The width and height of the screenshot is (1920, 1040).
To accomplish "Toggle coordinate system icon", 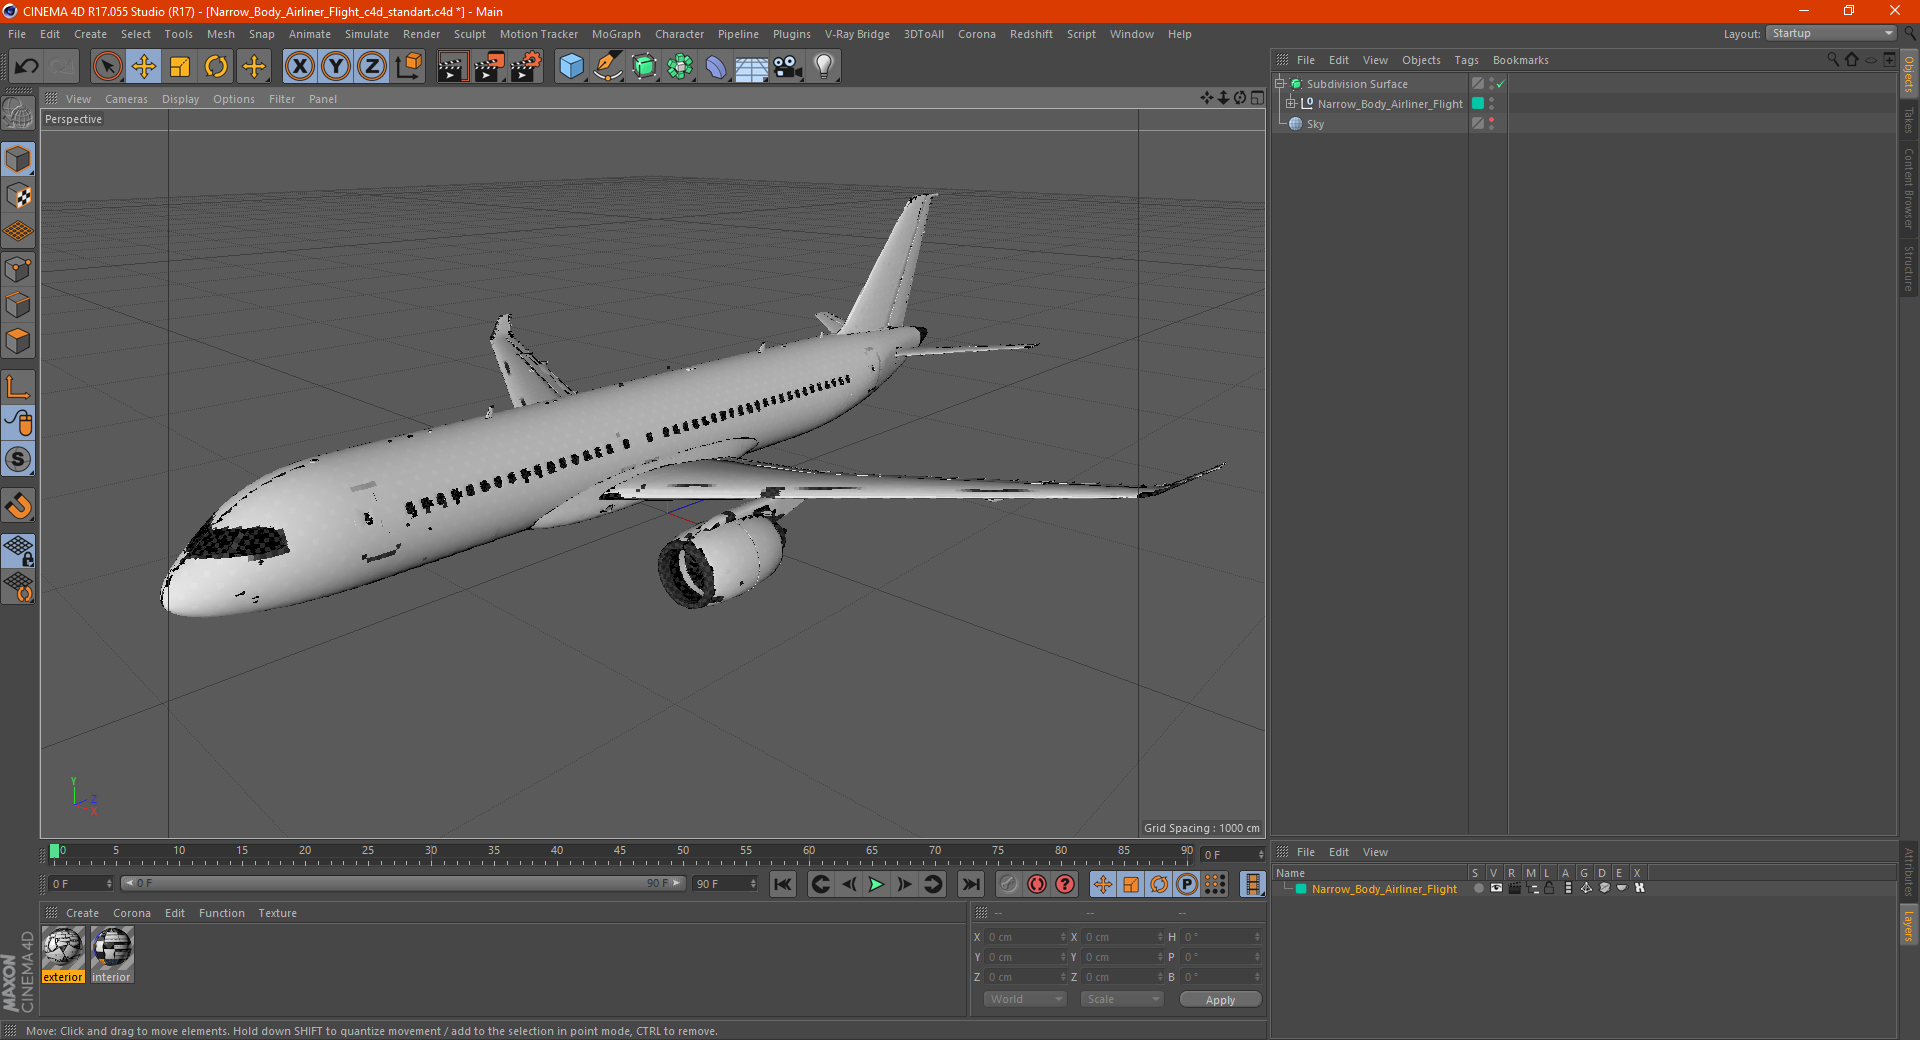I will coord(408,67).
